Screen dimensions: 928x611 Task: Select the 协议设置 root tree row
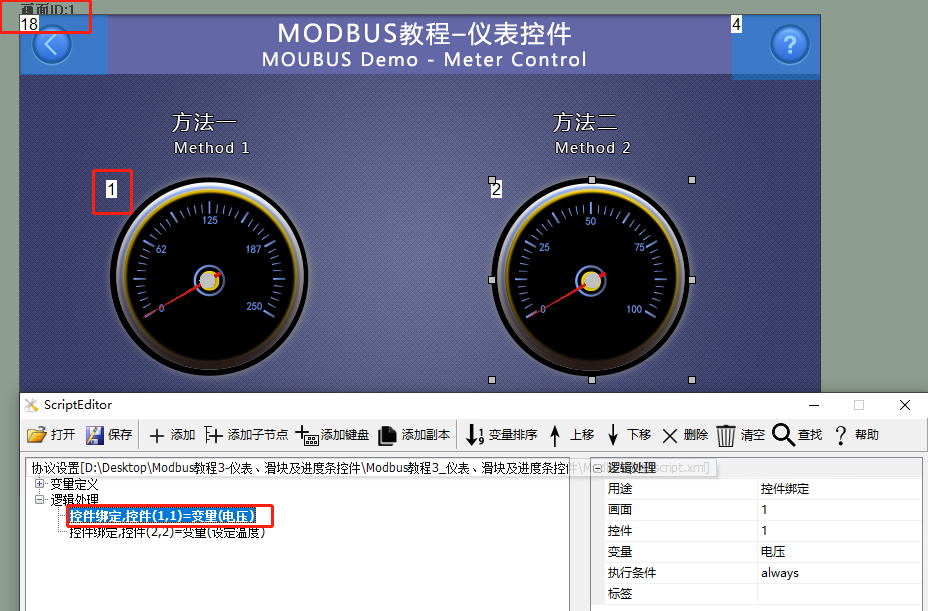(299, 468)
